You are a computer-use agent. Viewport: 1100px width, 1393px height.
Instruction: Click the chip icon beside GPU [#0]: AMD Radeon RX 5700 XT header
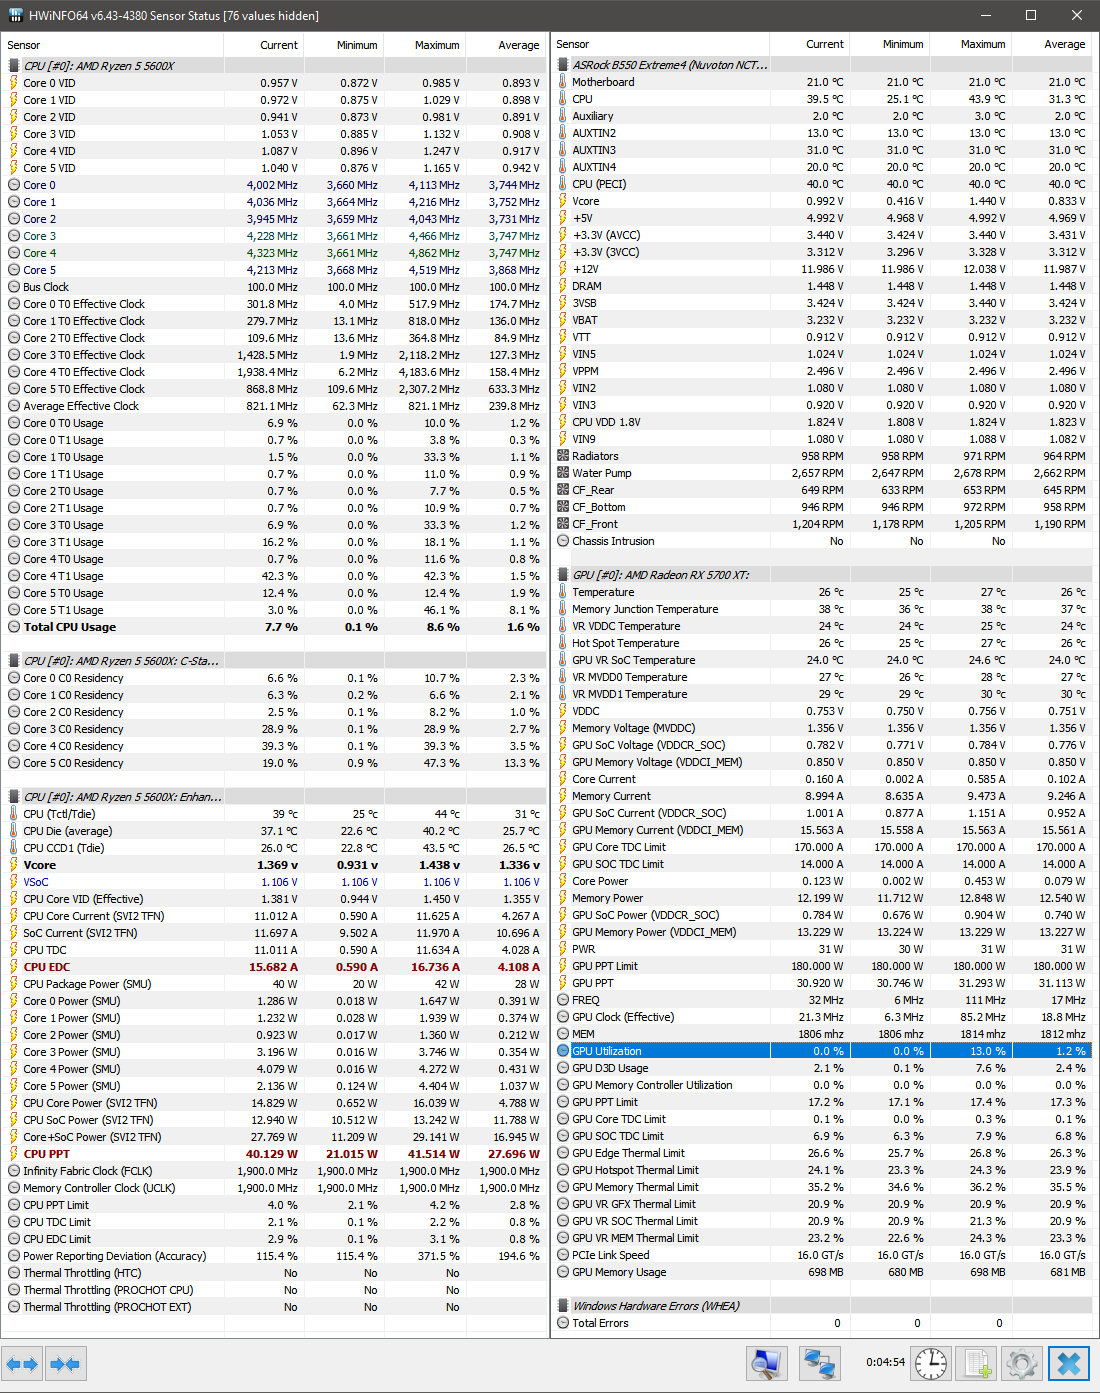point(563,575)
